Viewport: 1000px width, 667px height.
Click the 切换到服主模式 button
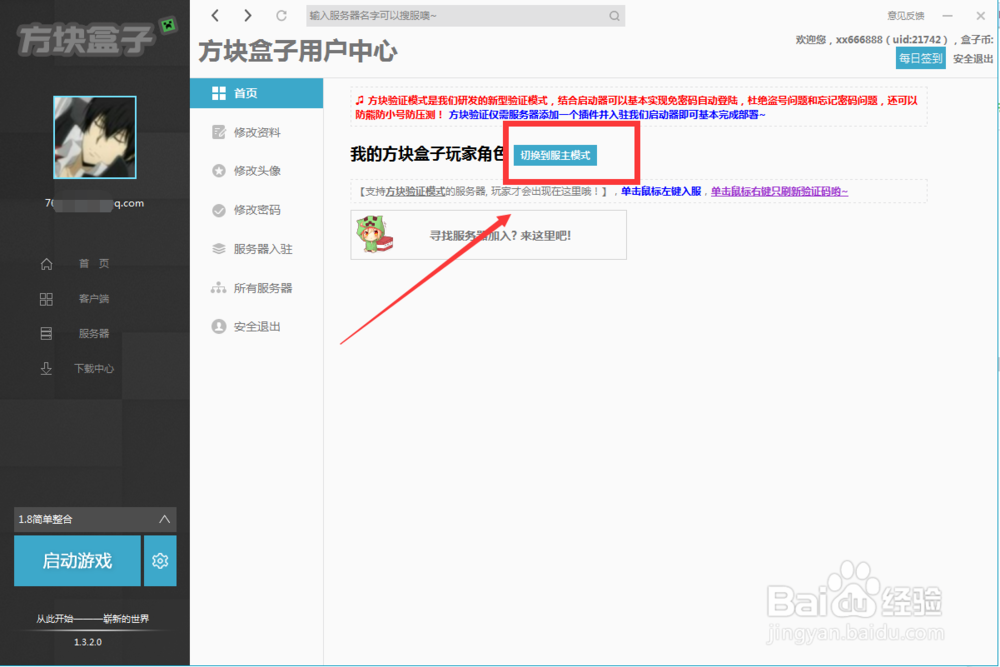[x=555, y=155]
